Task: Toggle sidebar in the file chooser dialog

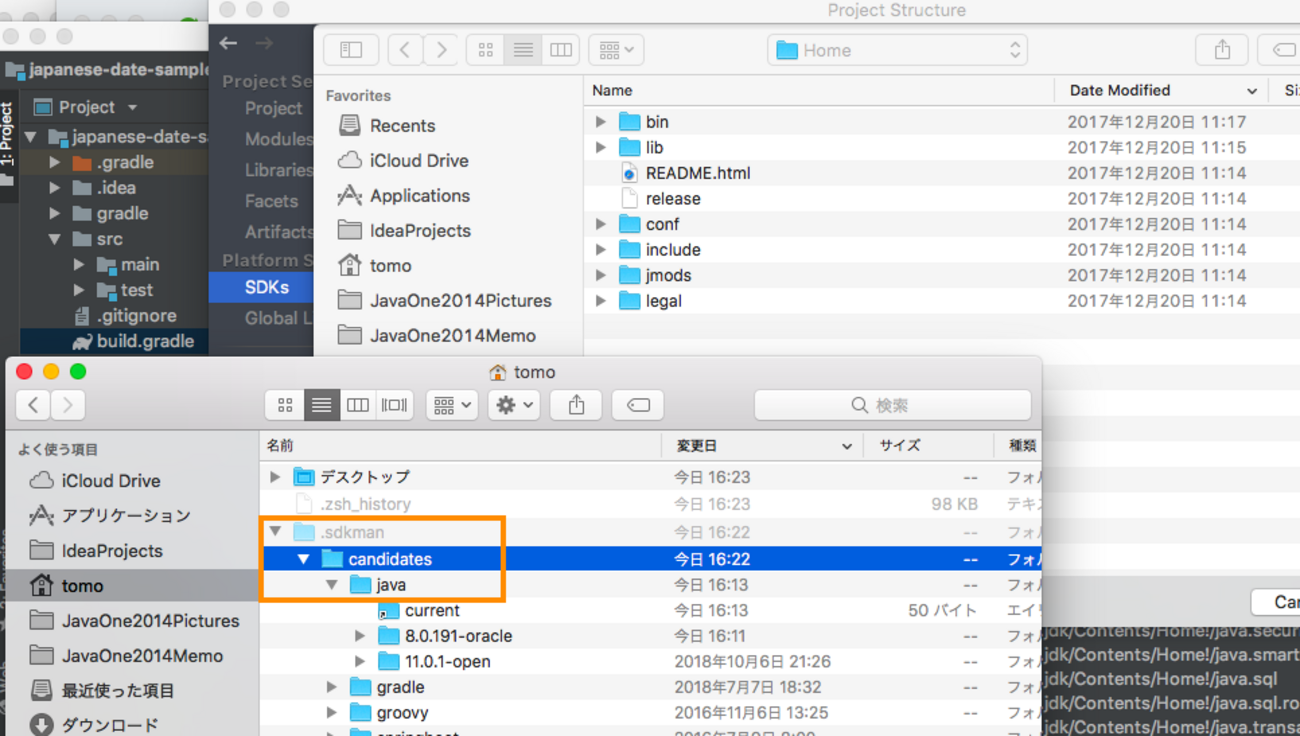Action: click(x=351, y=50)
